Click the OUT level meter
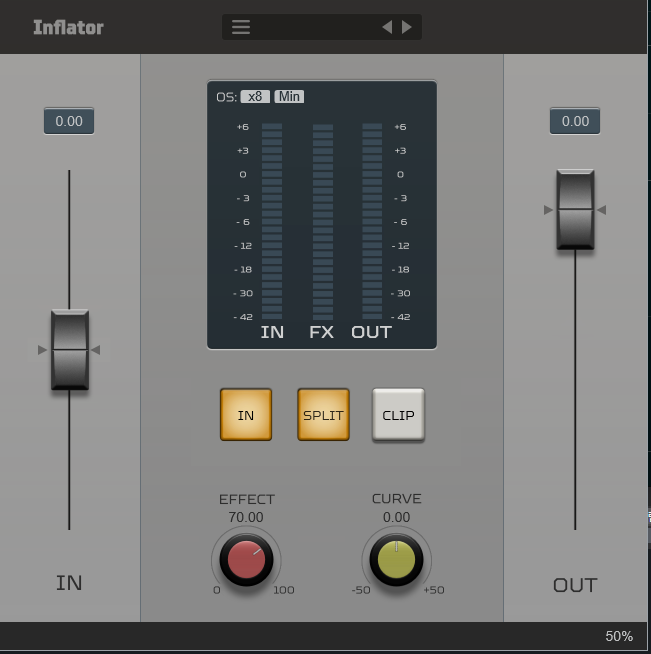The image size is (651, 654). (372, 221)
